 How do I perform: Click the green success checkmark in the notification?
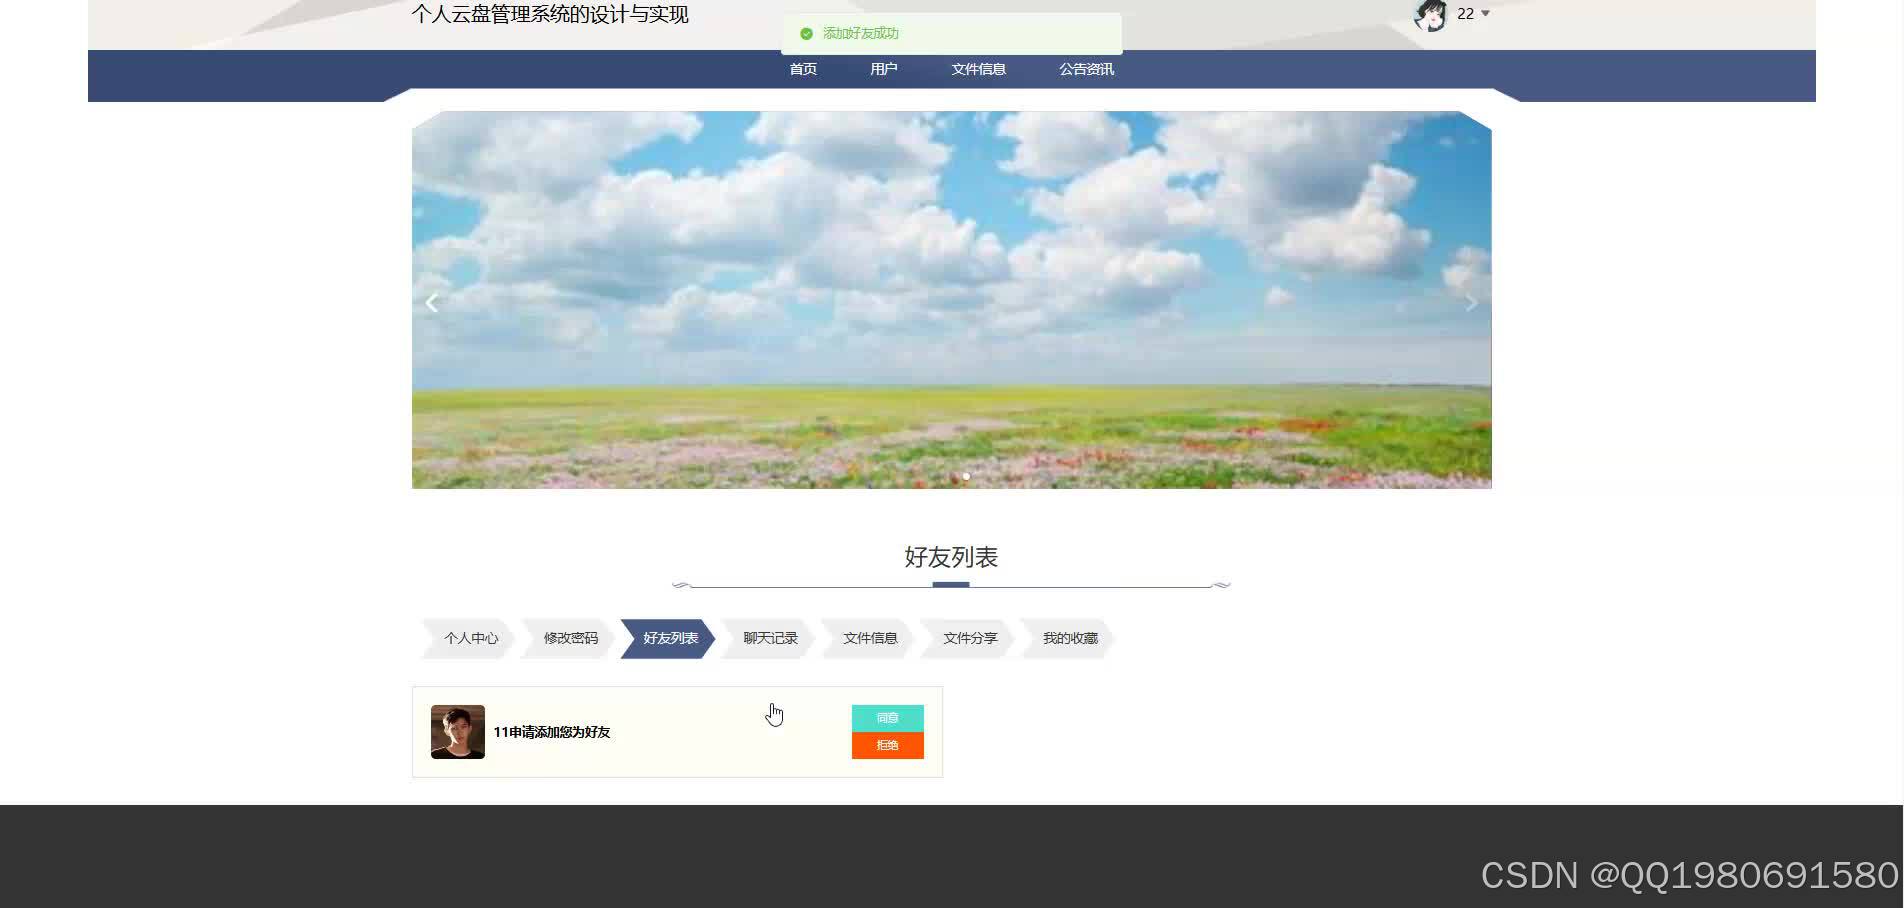(x=806, y=33)
